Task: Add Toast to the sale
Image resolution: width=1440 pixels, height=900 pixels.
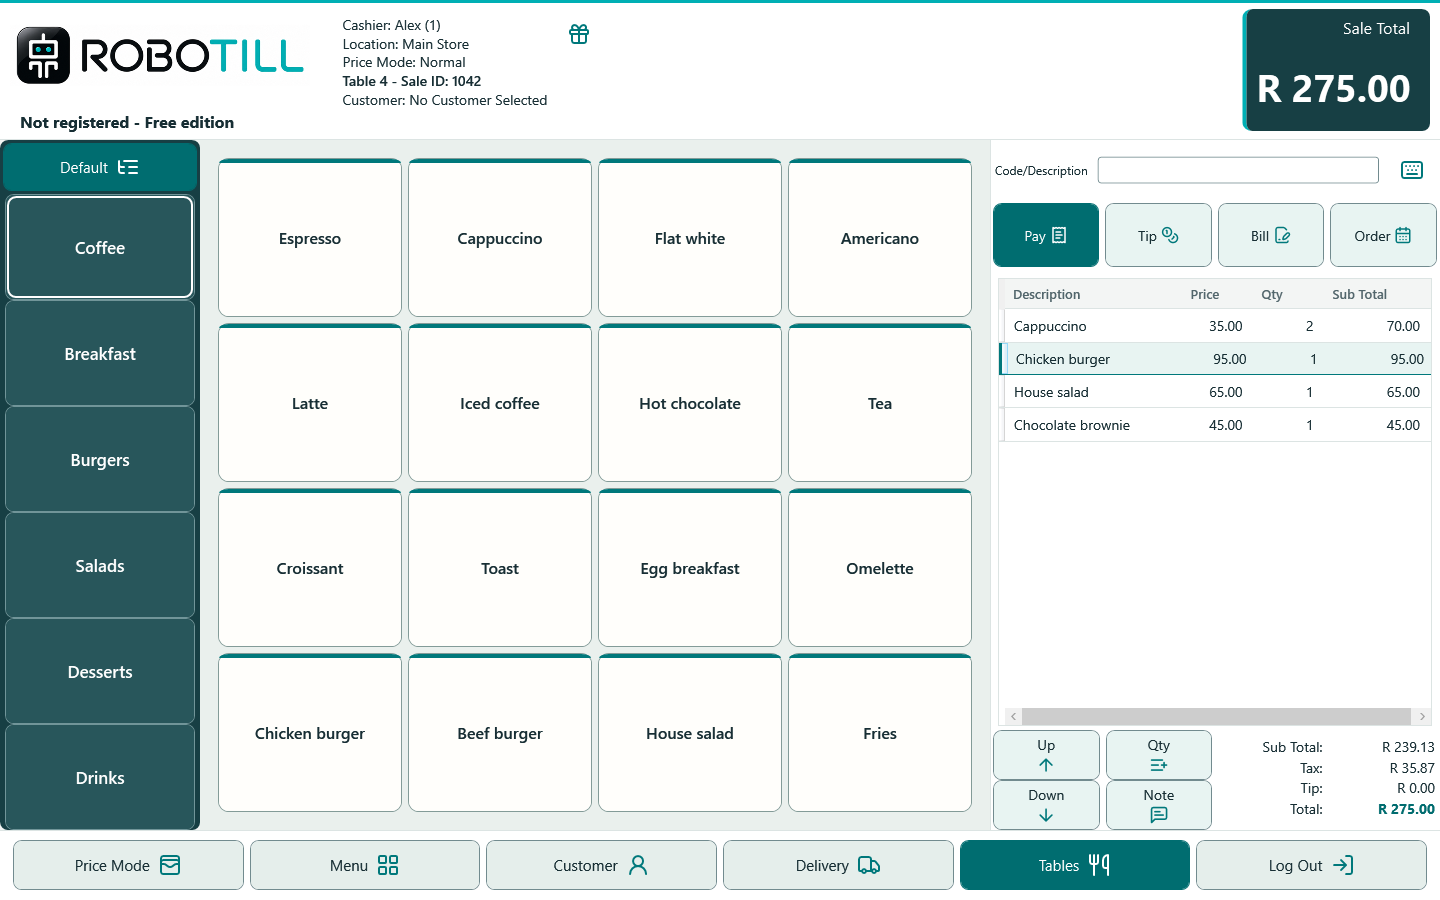Action: [500, 568]
